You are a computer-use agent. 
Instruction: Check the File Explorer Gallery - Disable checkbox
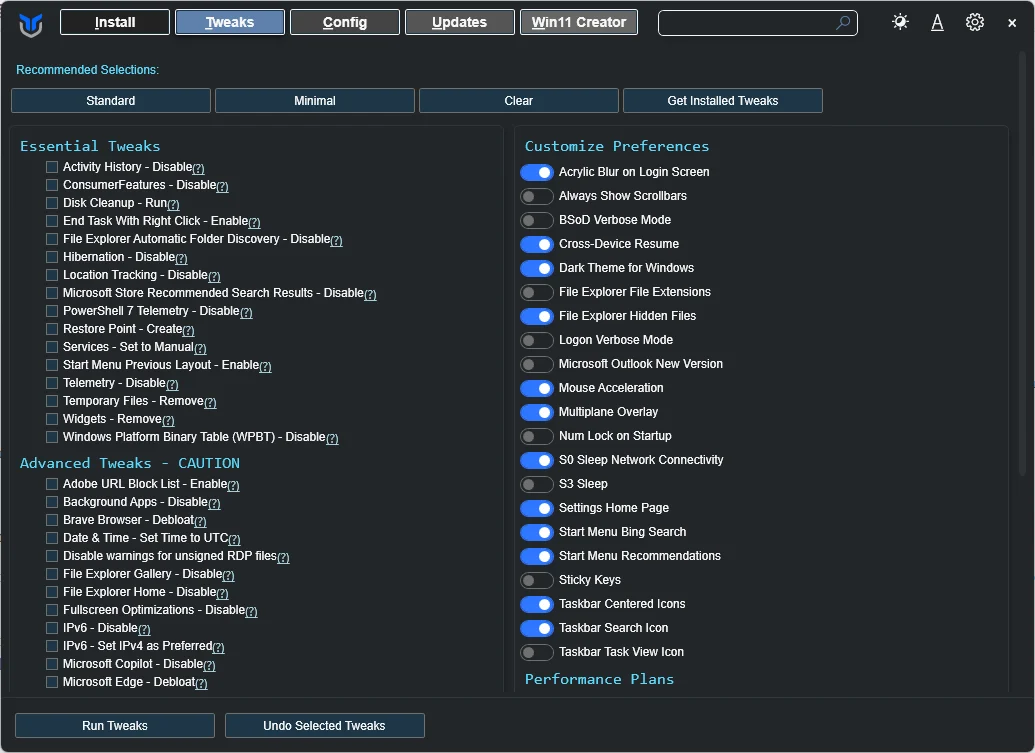pos(51,574)
